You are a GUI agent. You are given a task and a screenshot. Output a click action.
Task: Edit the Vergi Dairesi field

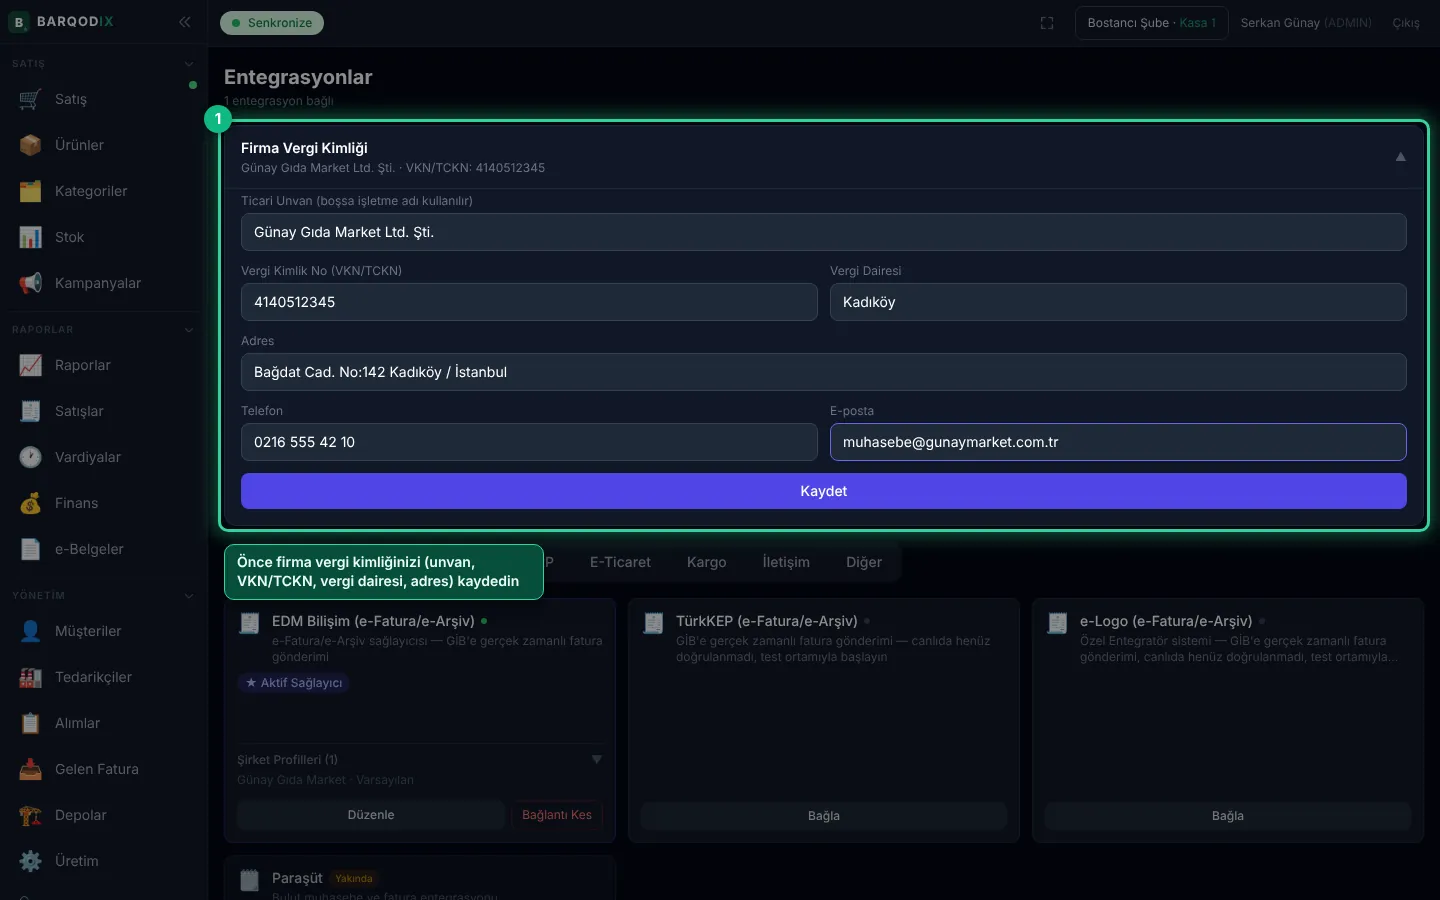[x=1118, y=302]
